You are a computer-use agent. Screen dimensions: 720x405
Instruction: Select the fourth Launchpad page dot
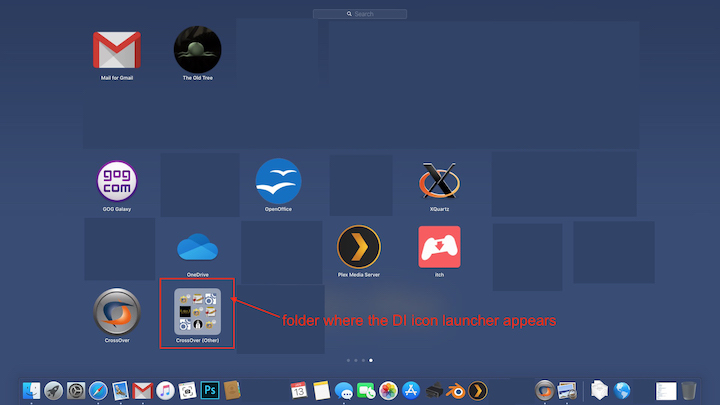tap(371, 360)
